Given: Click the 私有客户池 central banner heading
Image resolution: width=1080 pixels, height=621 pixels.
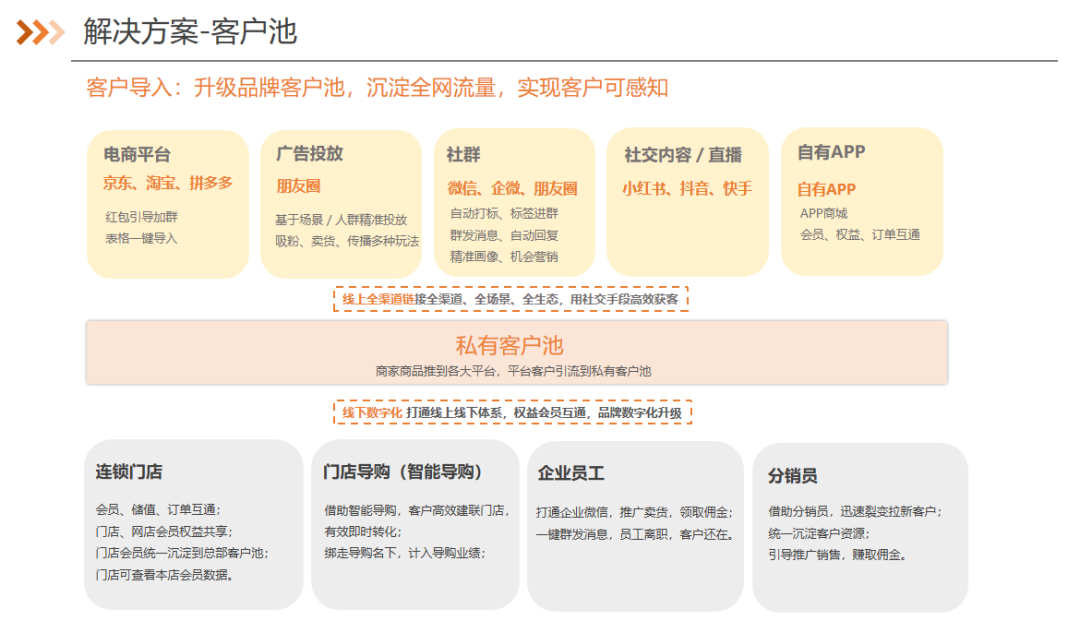Looking at the screenshot, I should [x=509, y=346].
